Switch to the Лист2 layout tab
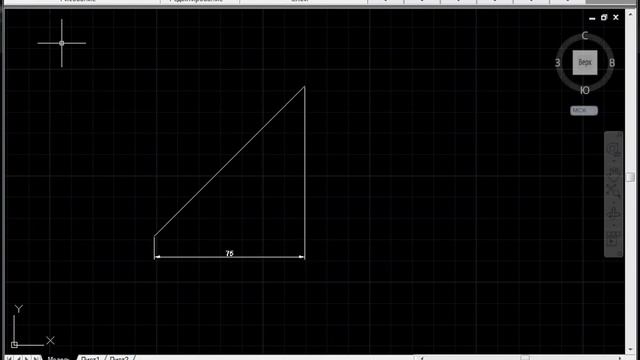The image size is (640, 360). click(x=119, y=358)
